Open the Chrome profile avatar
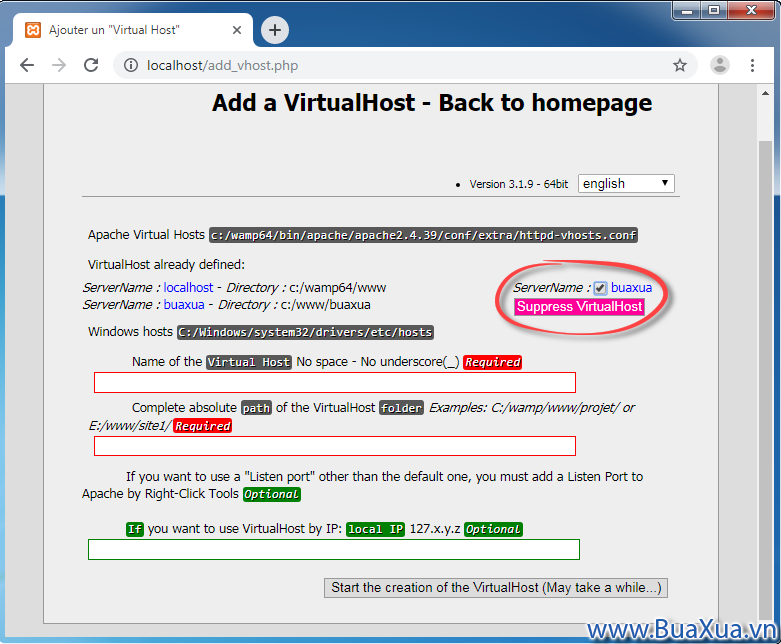Viewport: 781px width, 644px height. 720,65
